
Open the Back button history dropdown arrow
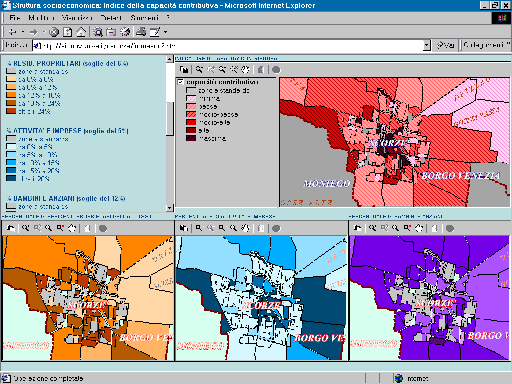pos(23,32)
